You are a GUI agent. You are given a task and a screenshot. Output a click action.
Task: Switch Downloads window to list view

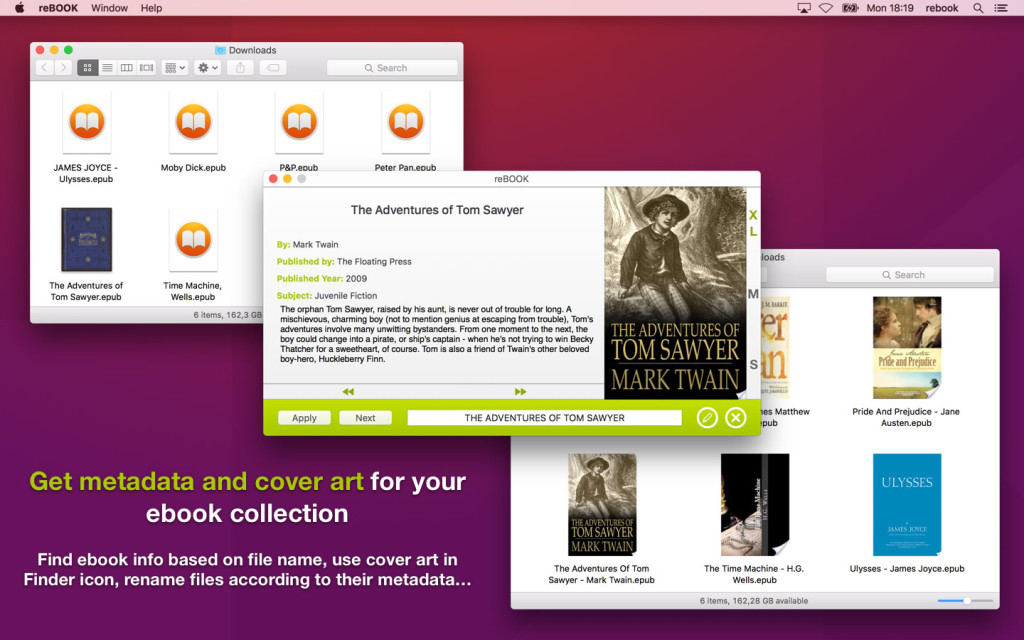pyautogui.click(x=107, y=67)
